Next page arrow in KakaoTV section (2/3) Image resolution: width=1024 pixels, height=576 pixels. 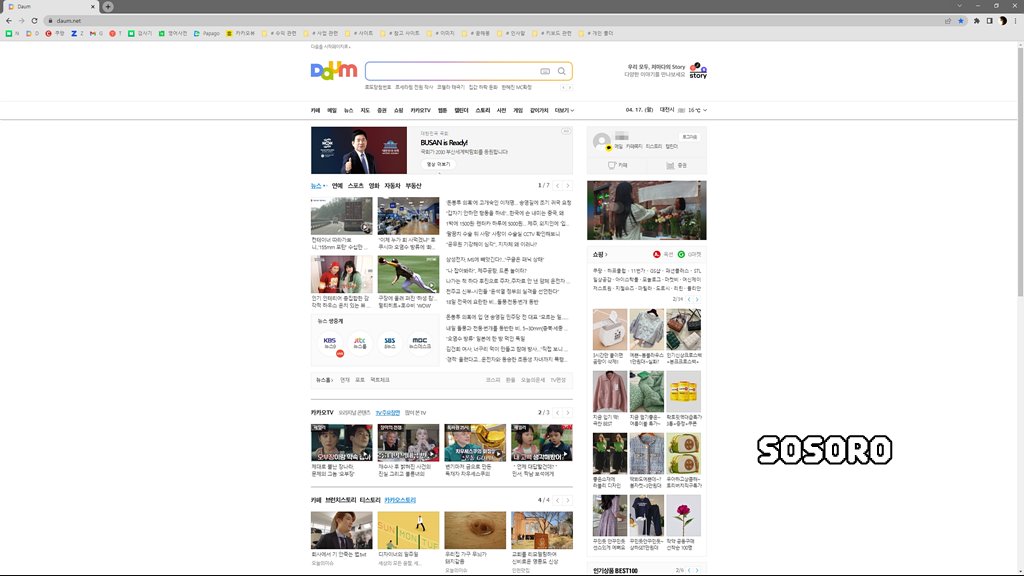point(568,413)
